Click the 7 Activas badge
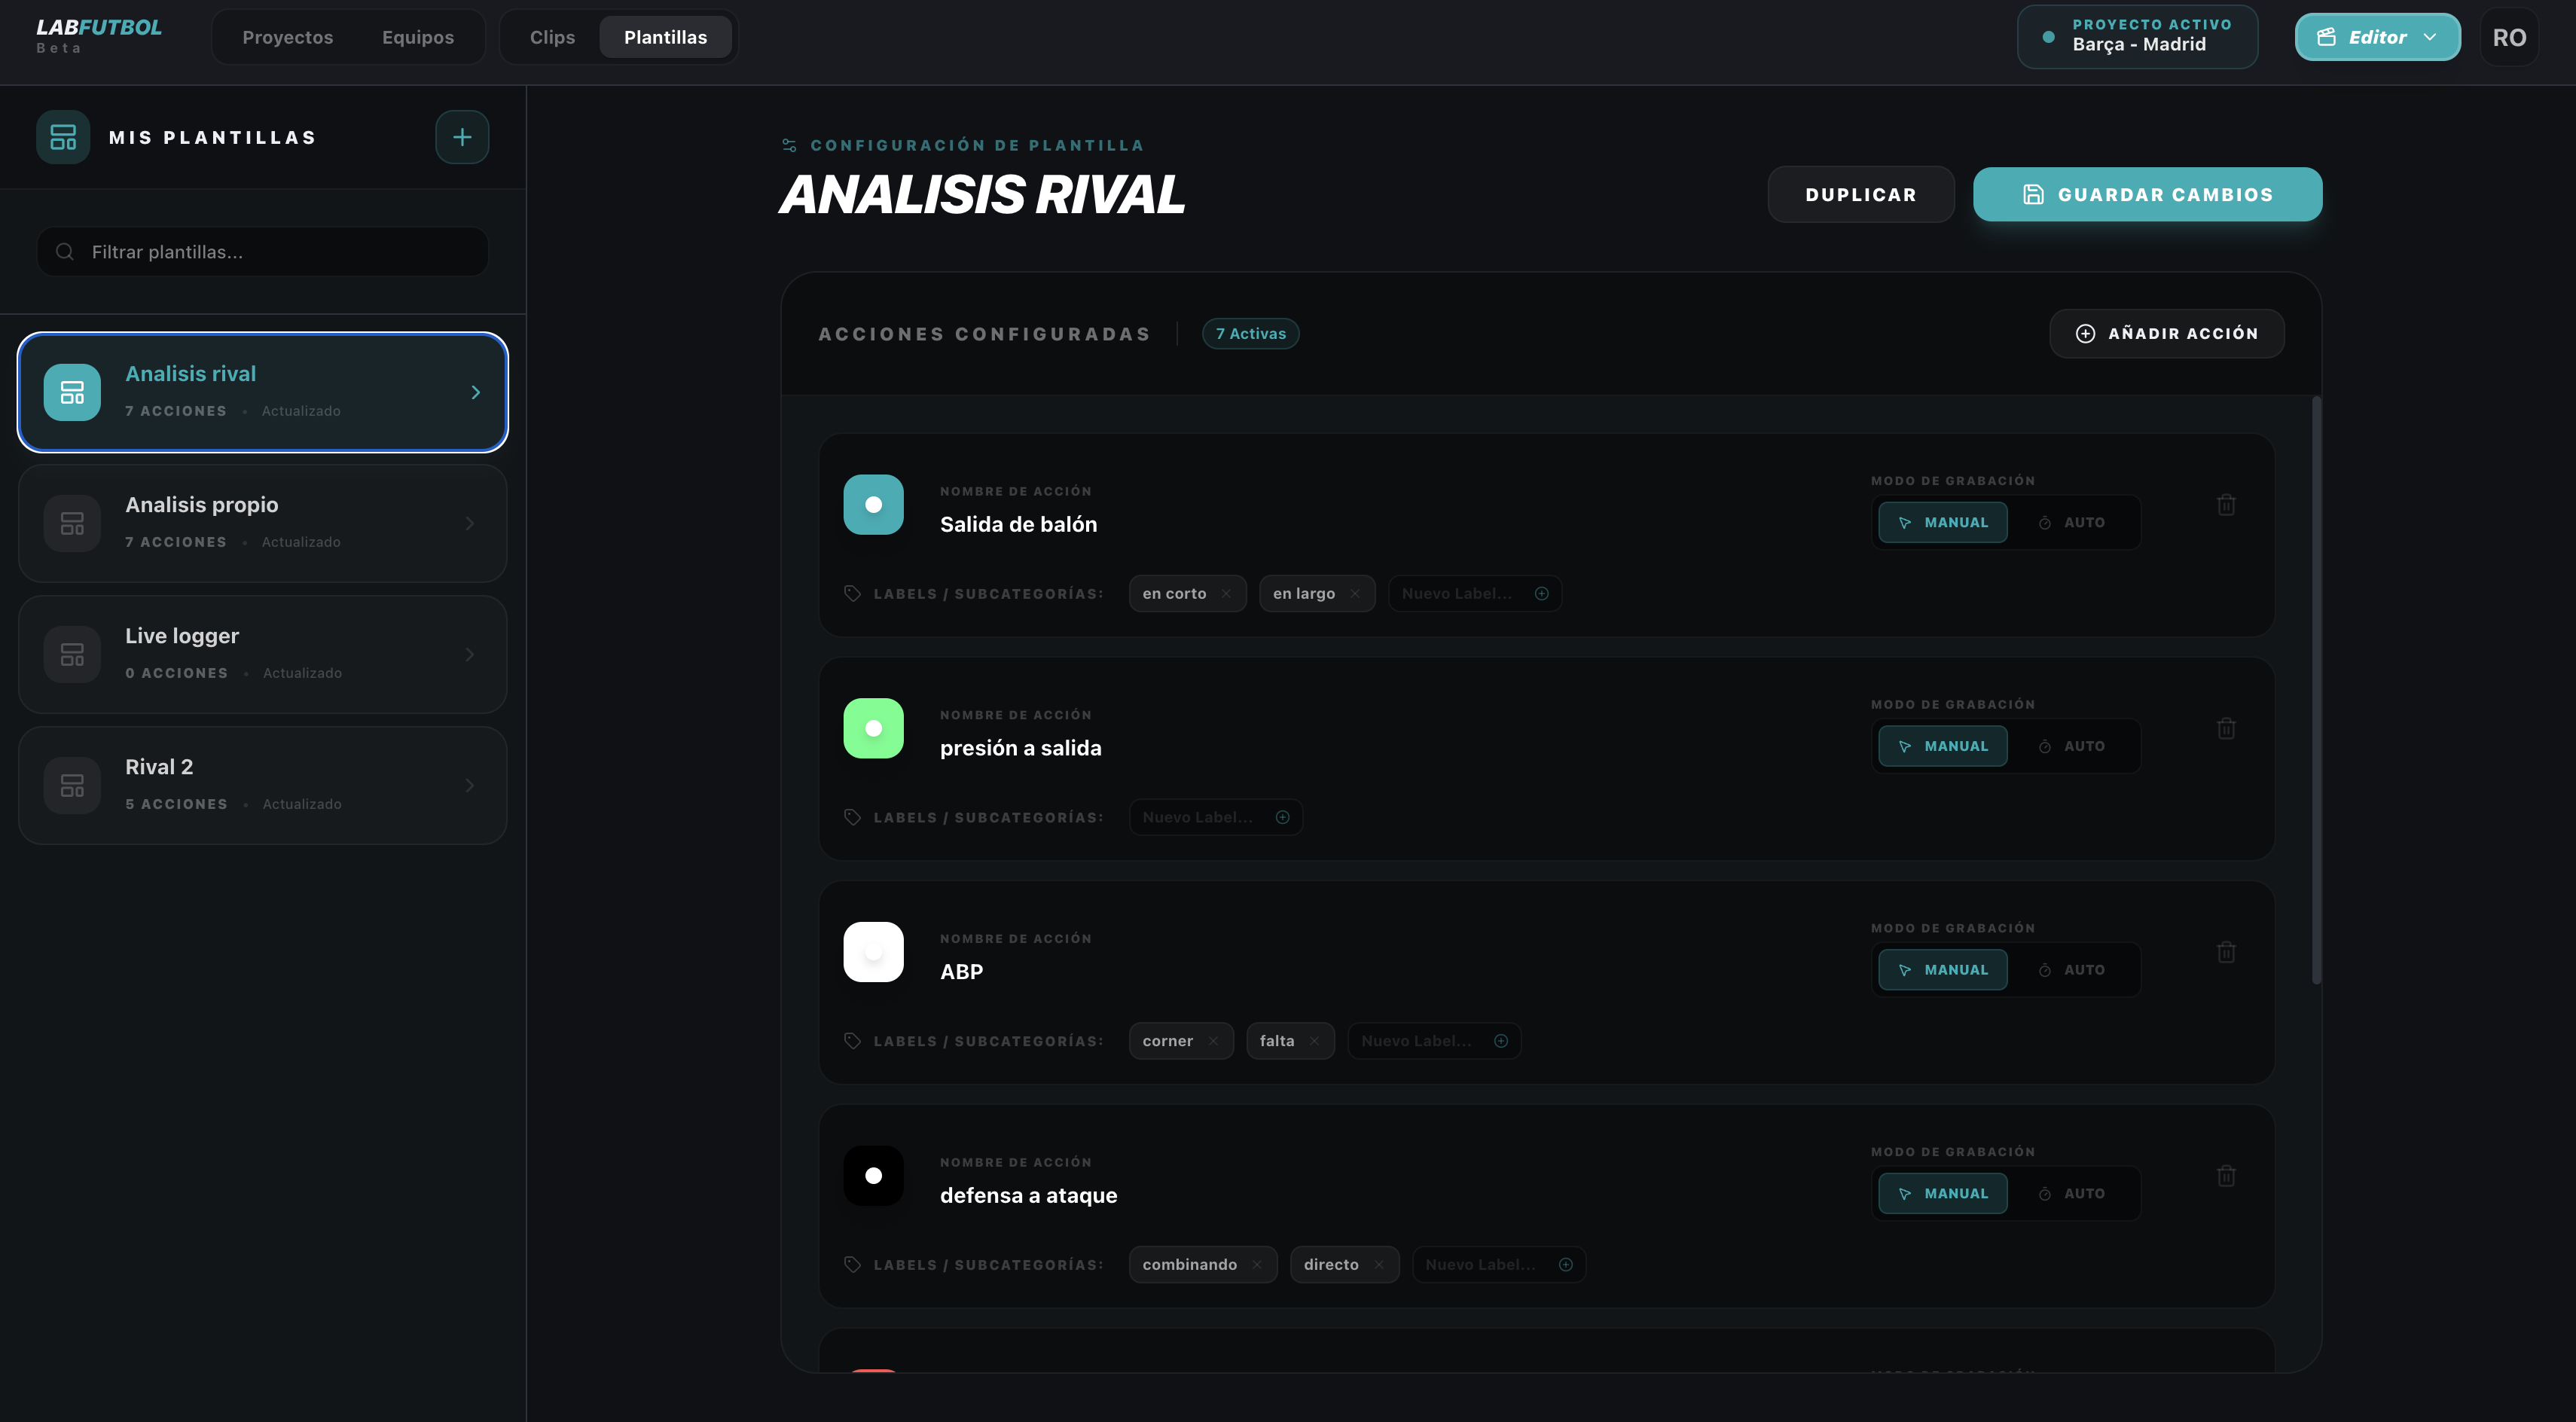This screenshot has width=2576, height=1422. point(1250,333)
